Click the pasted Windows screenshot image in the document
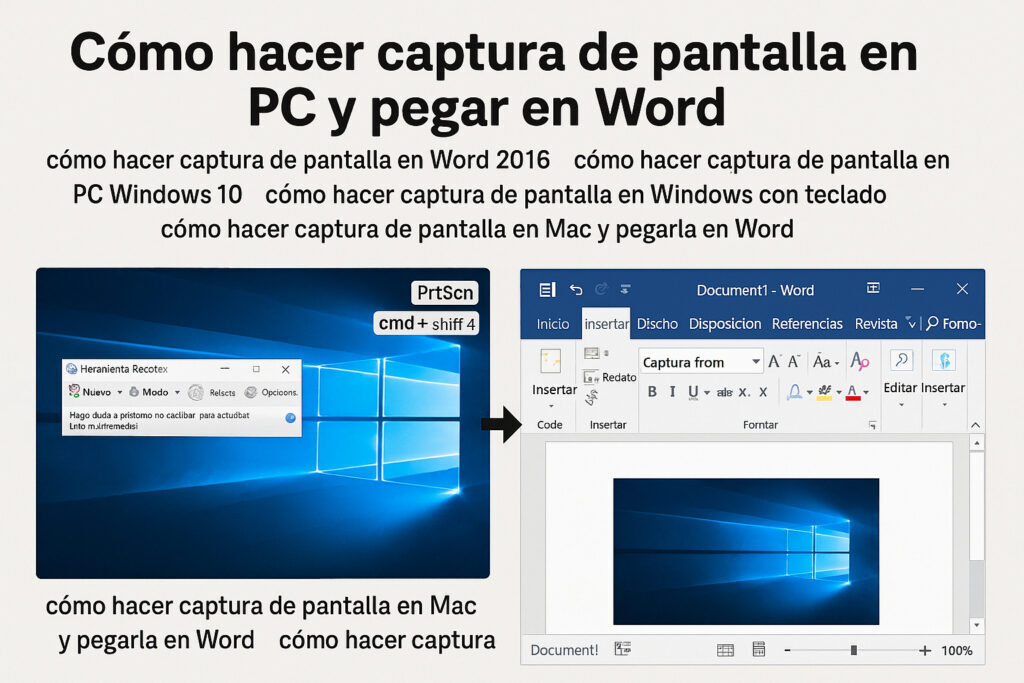Viewport: 1024px width, 683px height. pos(746,551)
